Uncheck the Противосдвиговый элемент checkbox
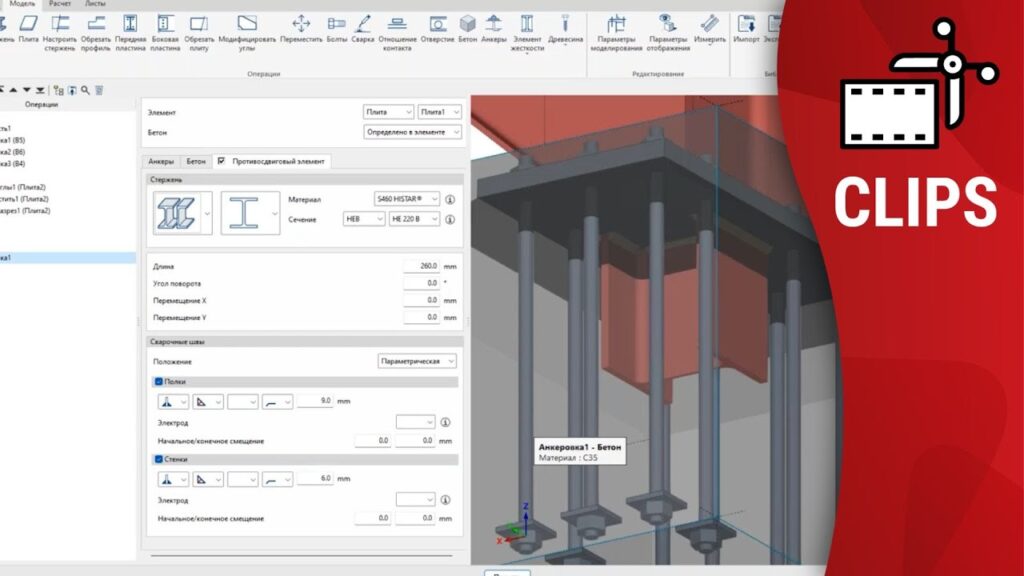 coord(221,161)
